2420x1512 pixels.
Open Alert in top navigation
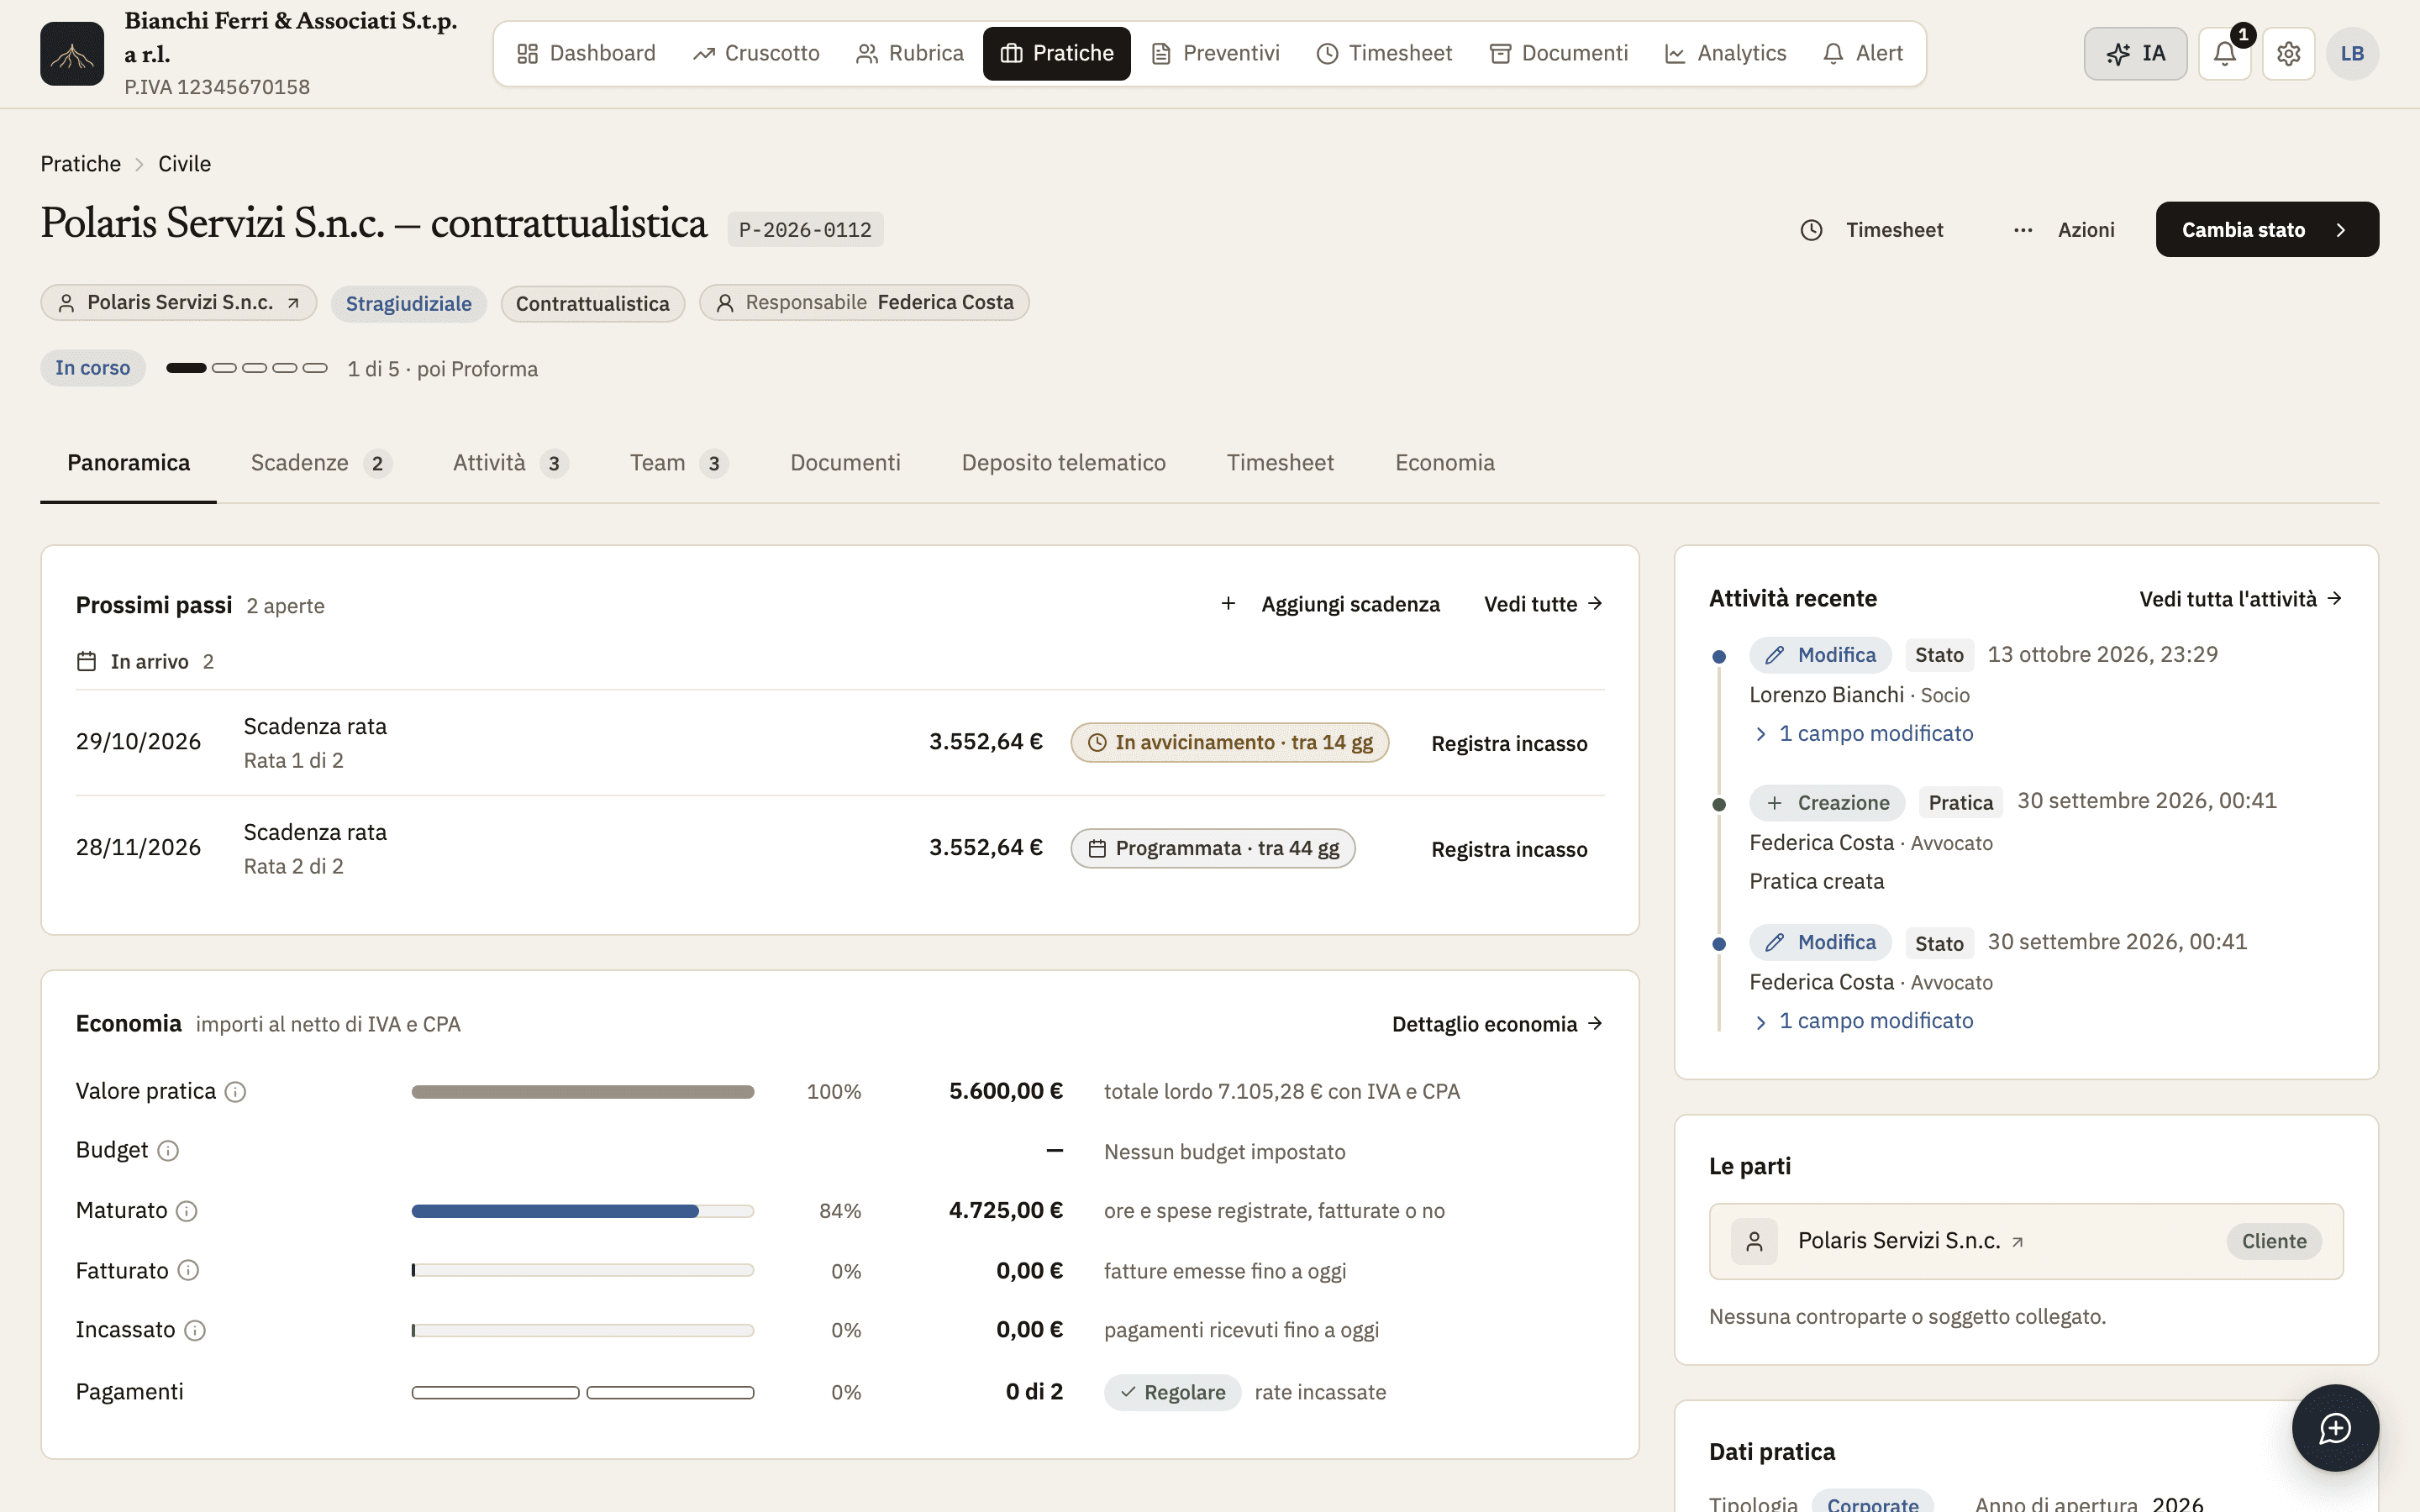pos(1863,53)
